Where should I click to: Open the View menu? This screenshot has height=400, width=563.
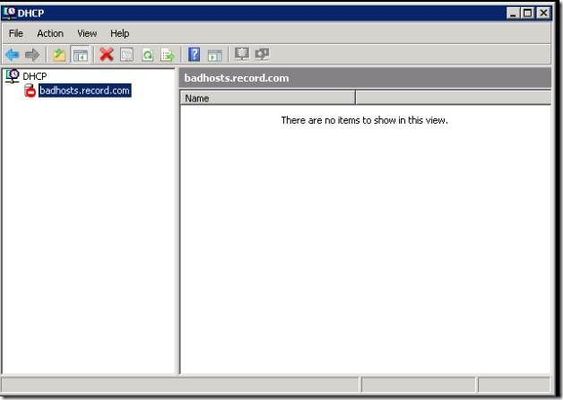pos(87,33)
